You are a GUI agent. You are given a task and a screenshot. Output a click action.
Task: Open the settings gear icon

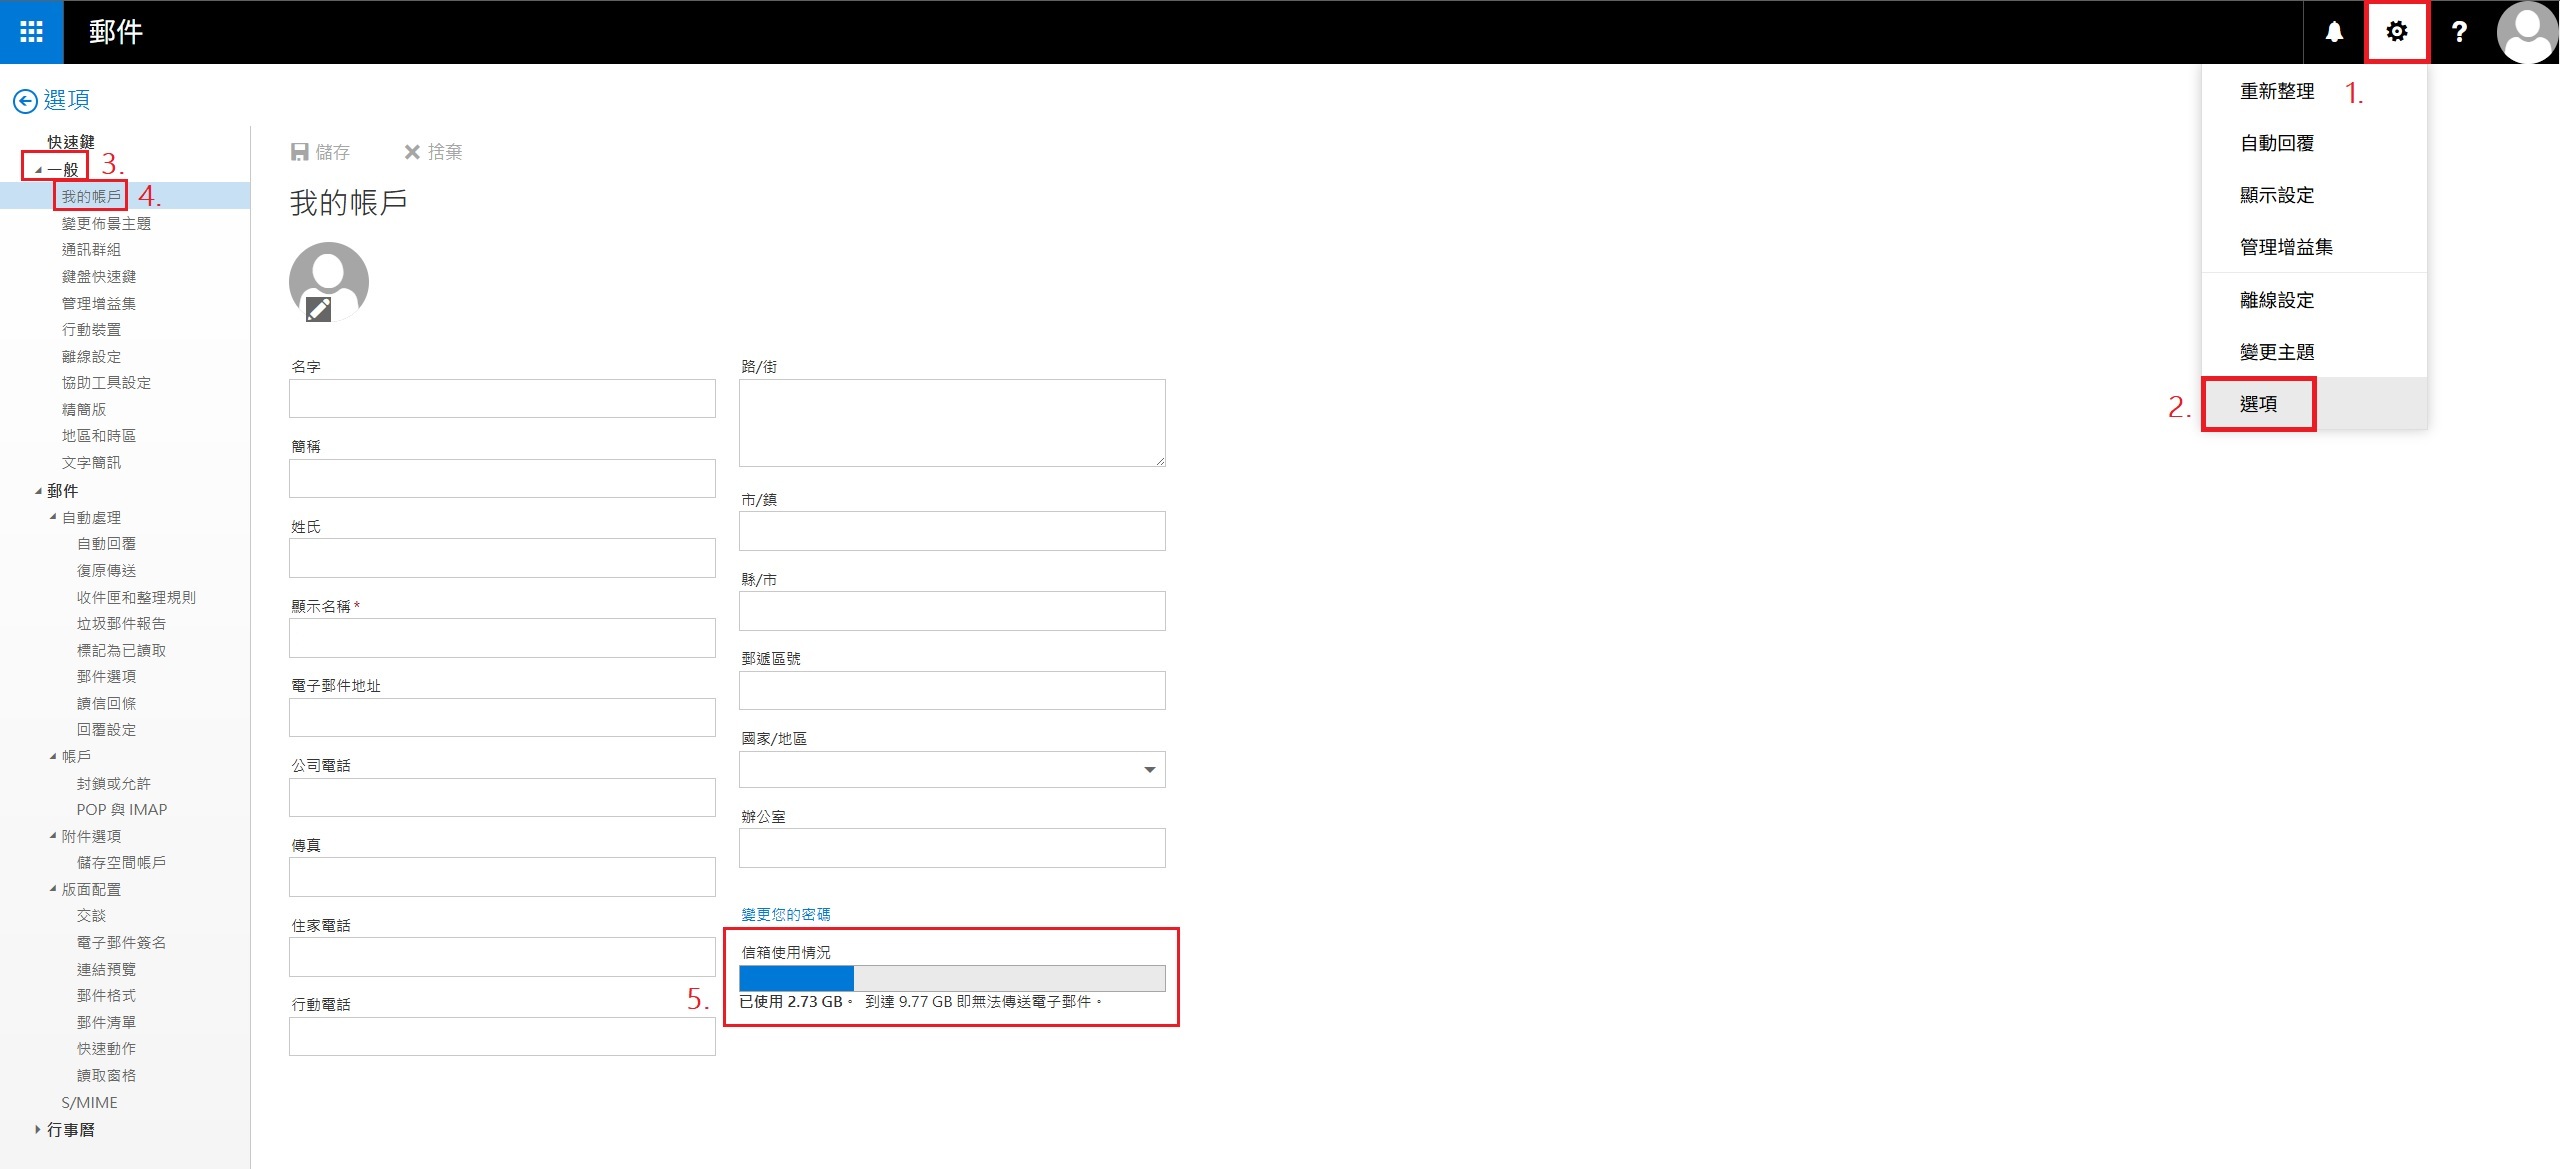click(2396, 32)
